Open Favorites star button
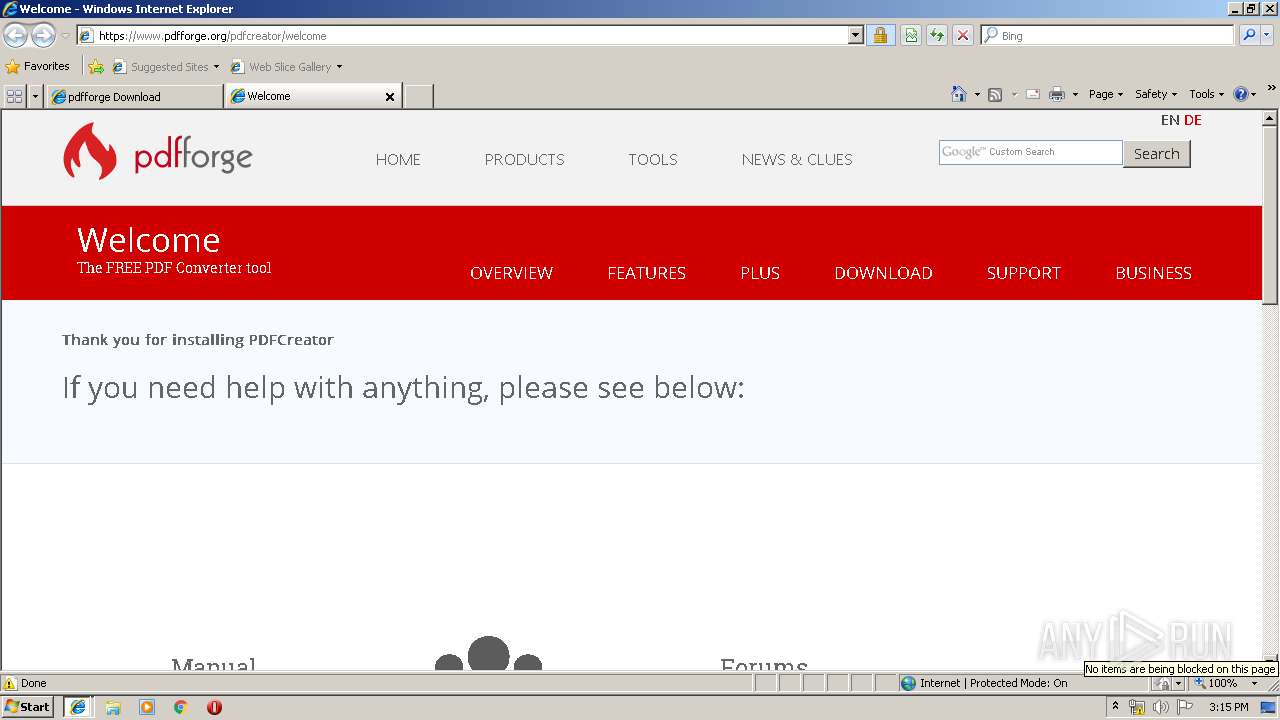The height and width of the screenshot is (720, 1280). coord(38,67)
